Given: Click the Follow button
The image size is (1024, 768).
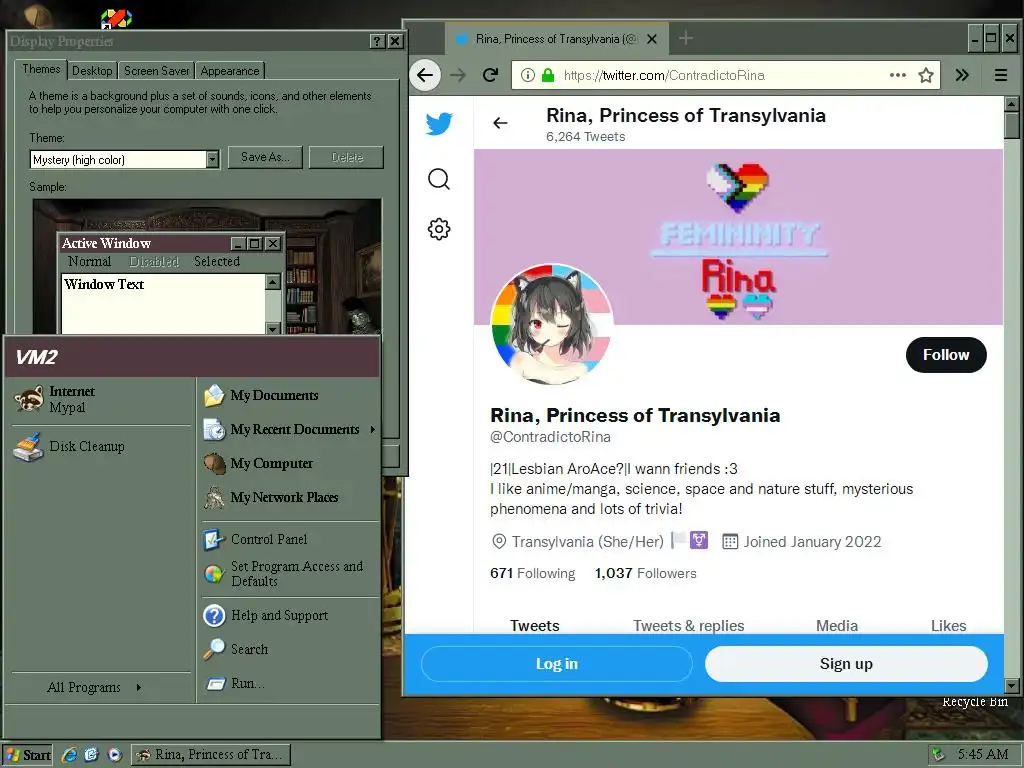Looking at the screenshot, I should point(946,355).
